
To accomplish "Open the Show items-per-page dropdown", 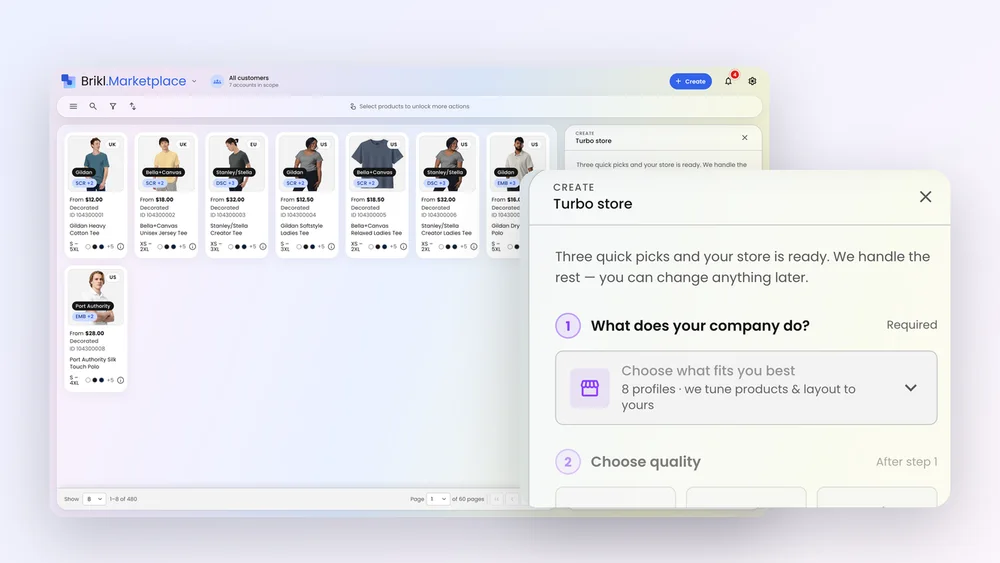I will [94, 499].
